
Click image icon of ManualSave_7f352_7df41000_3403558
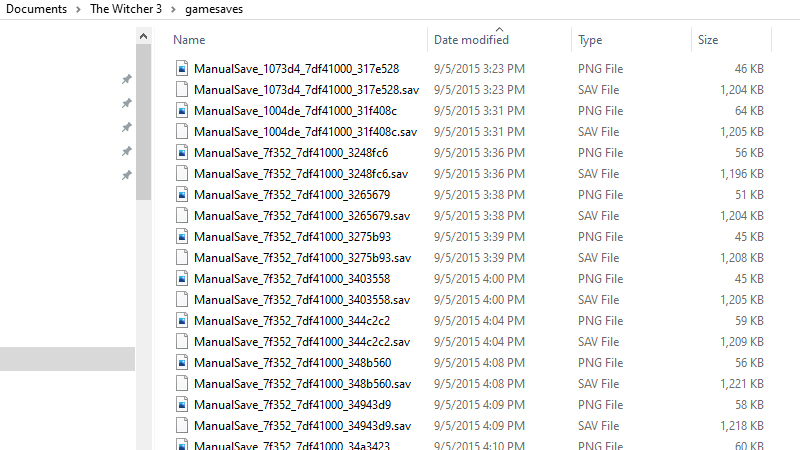[182, 279]
